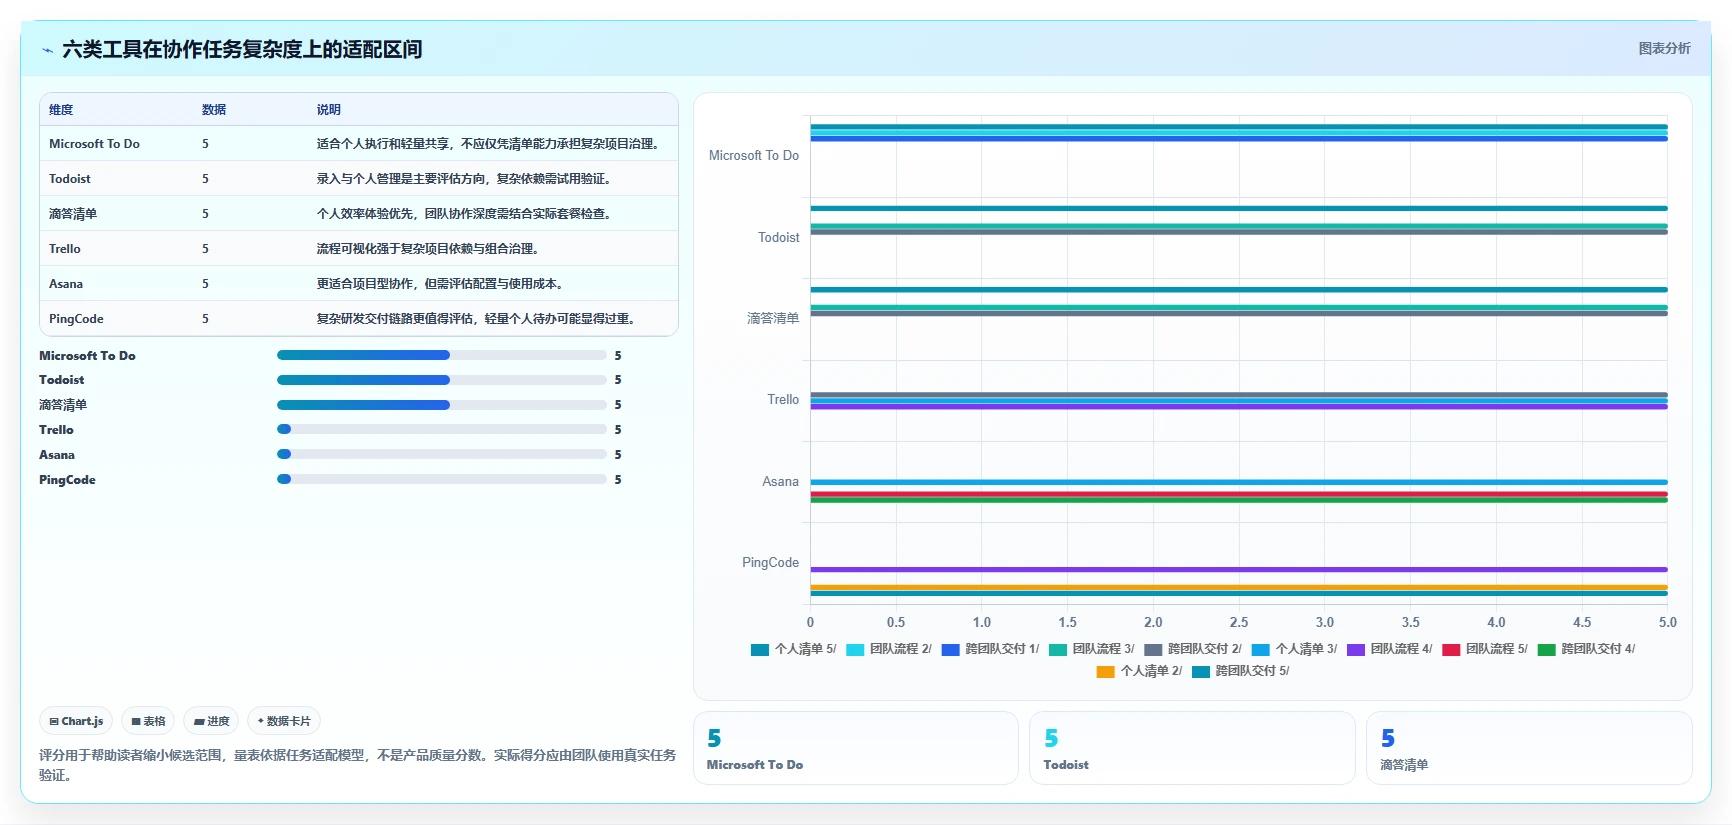Click the 2.5 tick on the chart x-axis
Image resolution: width=1732 pixels, height=825 pixels.
pos(1239,622)
